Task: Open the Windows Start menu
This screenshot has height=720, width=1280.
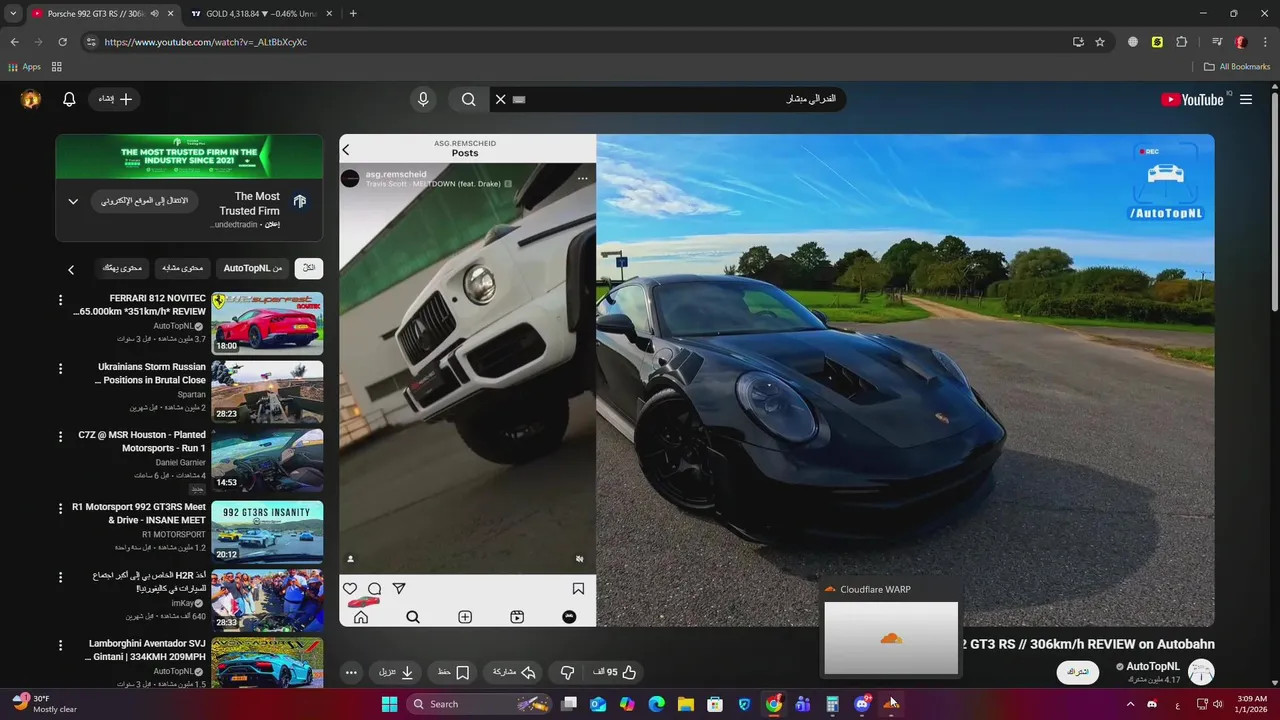Action: point(389,704)
